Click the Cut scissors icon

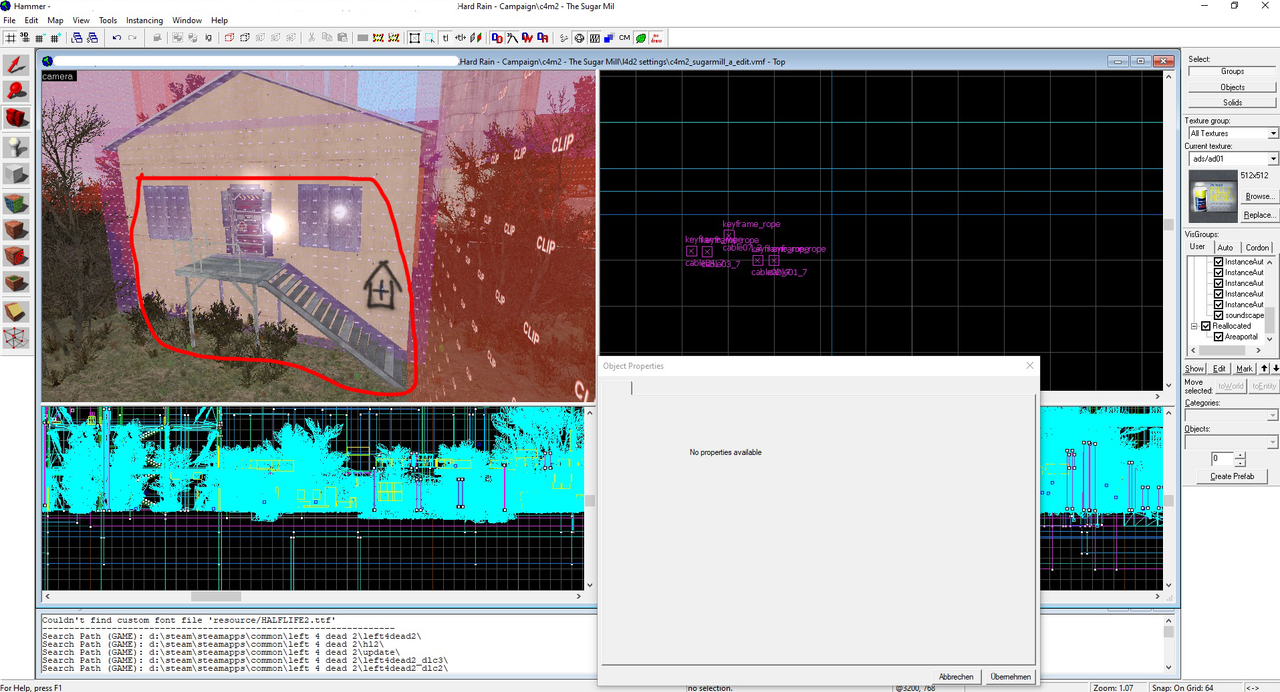tap(312, 38)
